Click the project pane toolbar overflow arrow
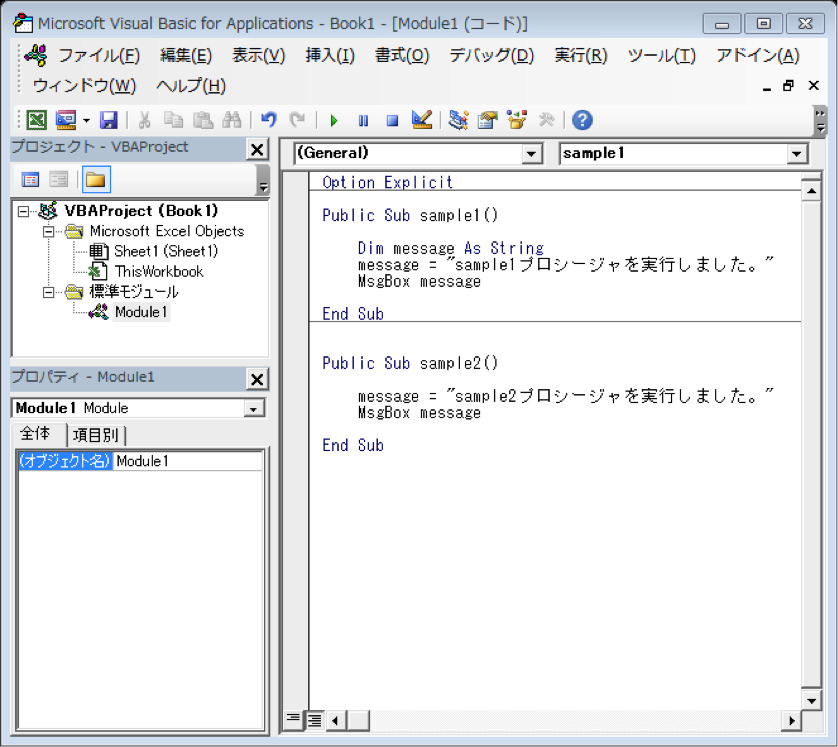Screen dimensions: 838x747 click(262, 180)
